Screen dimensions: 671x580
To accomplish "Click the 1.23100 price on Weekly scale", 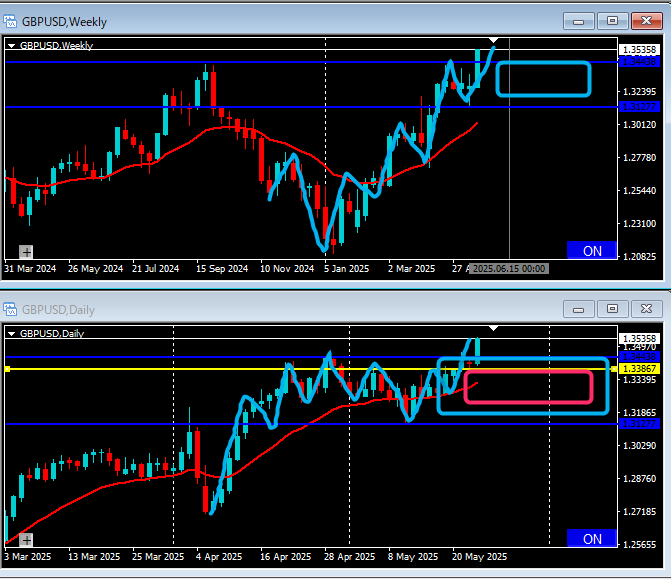I will click(639, 223).
